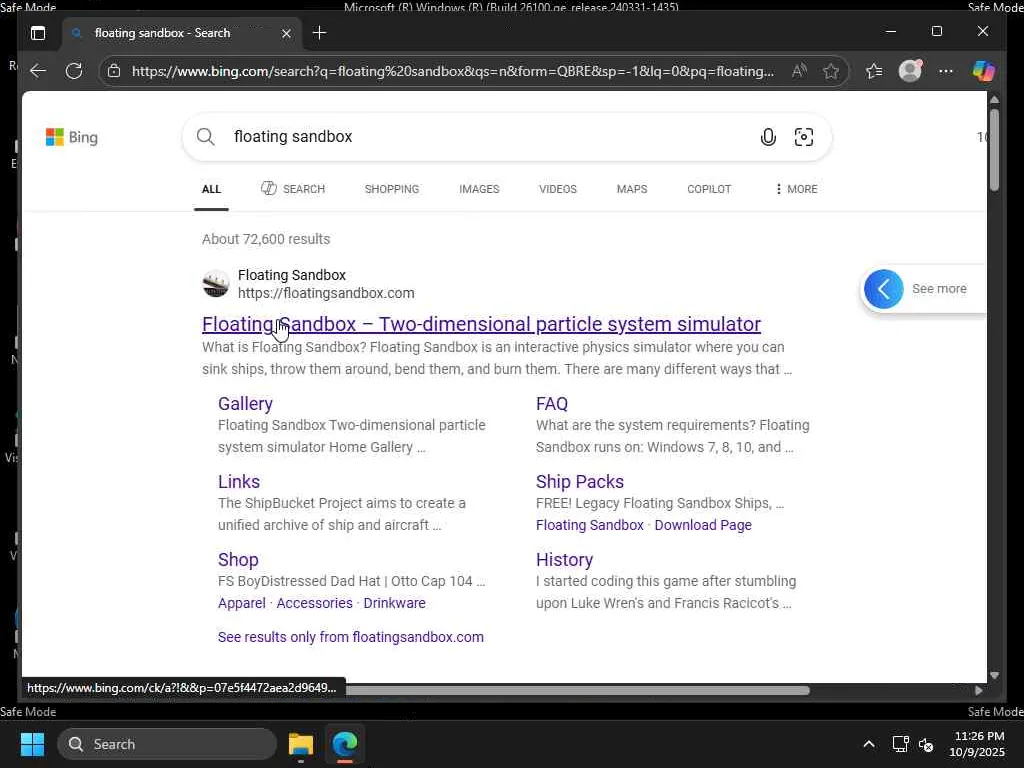1024x768 pixels.
Task: Click the Edge icon in taskbar
Action: 345,744
